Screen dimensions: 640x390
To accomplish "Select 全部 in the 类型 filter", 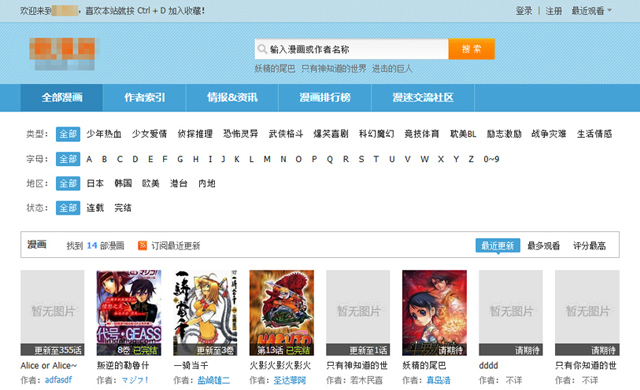I will pos(68,134).
